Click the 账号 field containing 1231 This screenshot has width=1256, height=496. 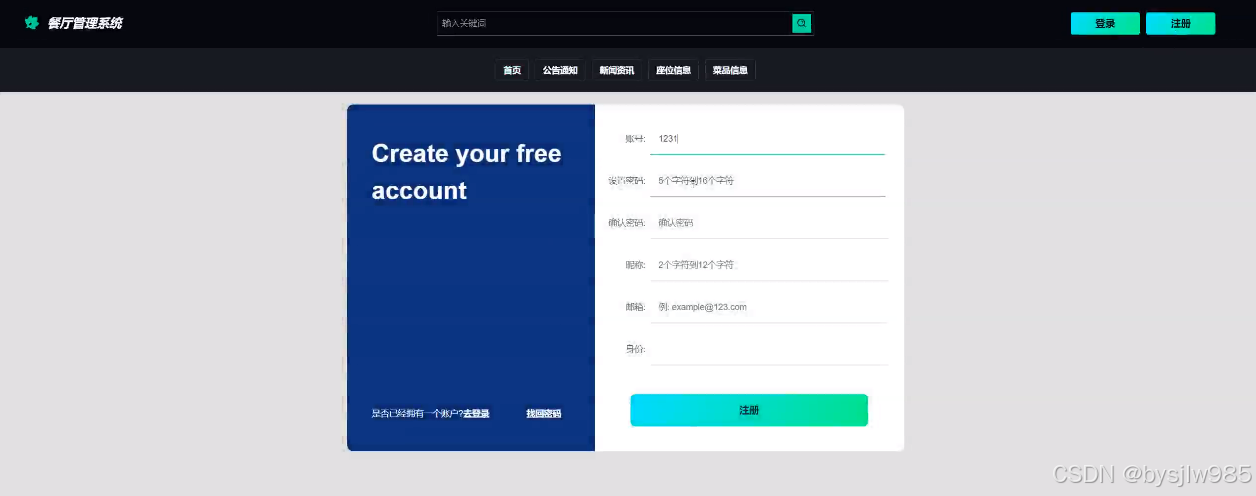[768, 139]
